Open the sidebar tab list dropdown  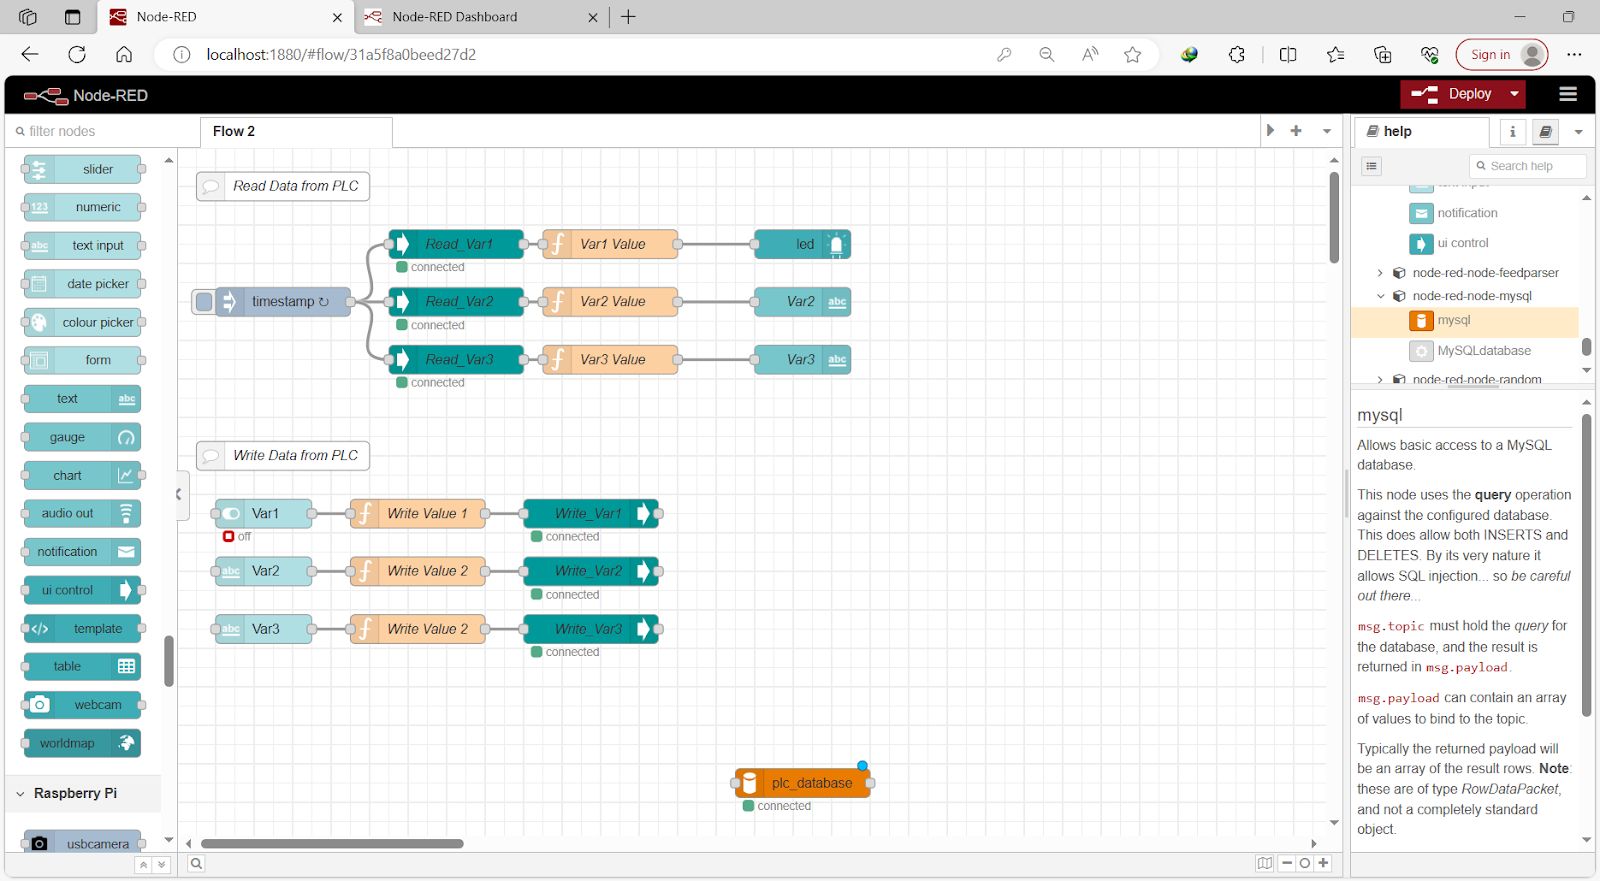click(1578, 132)
